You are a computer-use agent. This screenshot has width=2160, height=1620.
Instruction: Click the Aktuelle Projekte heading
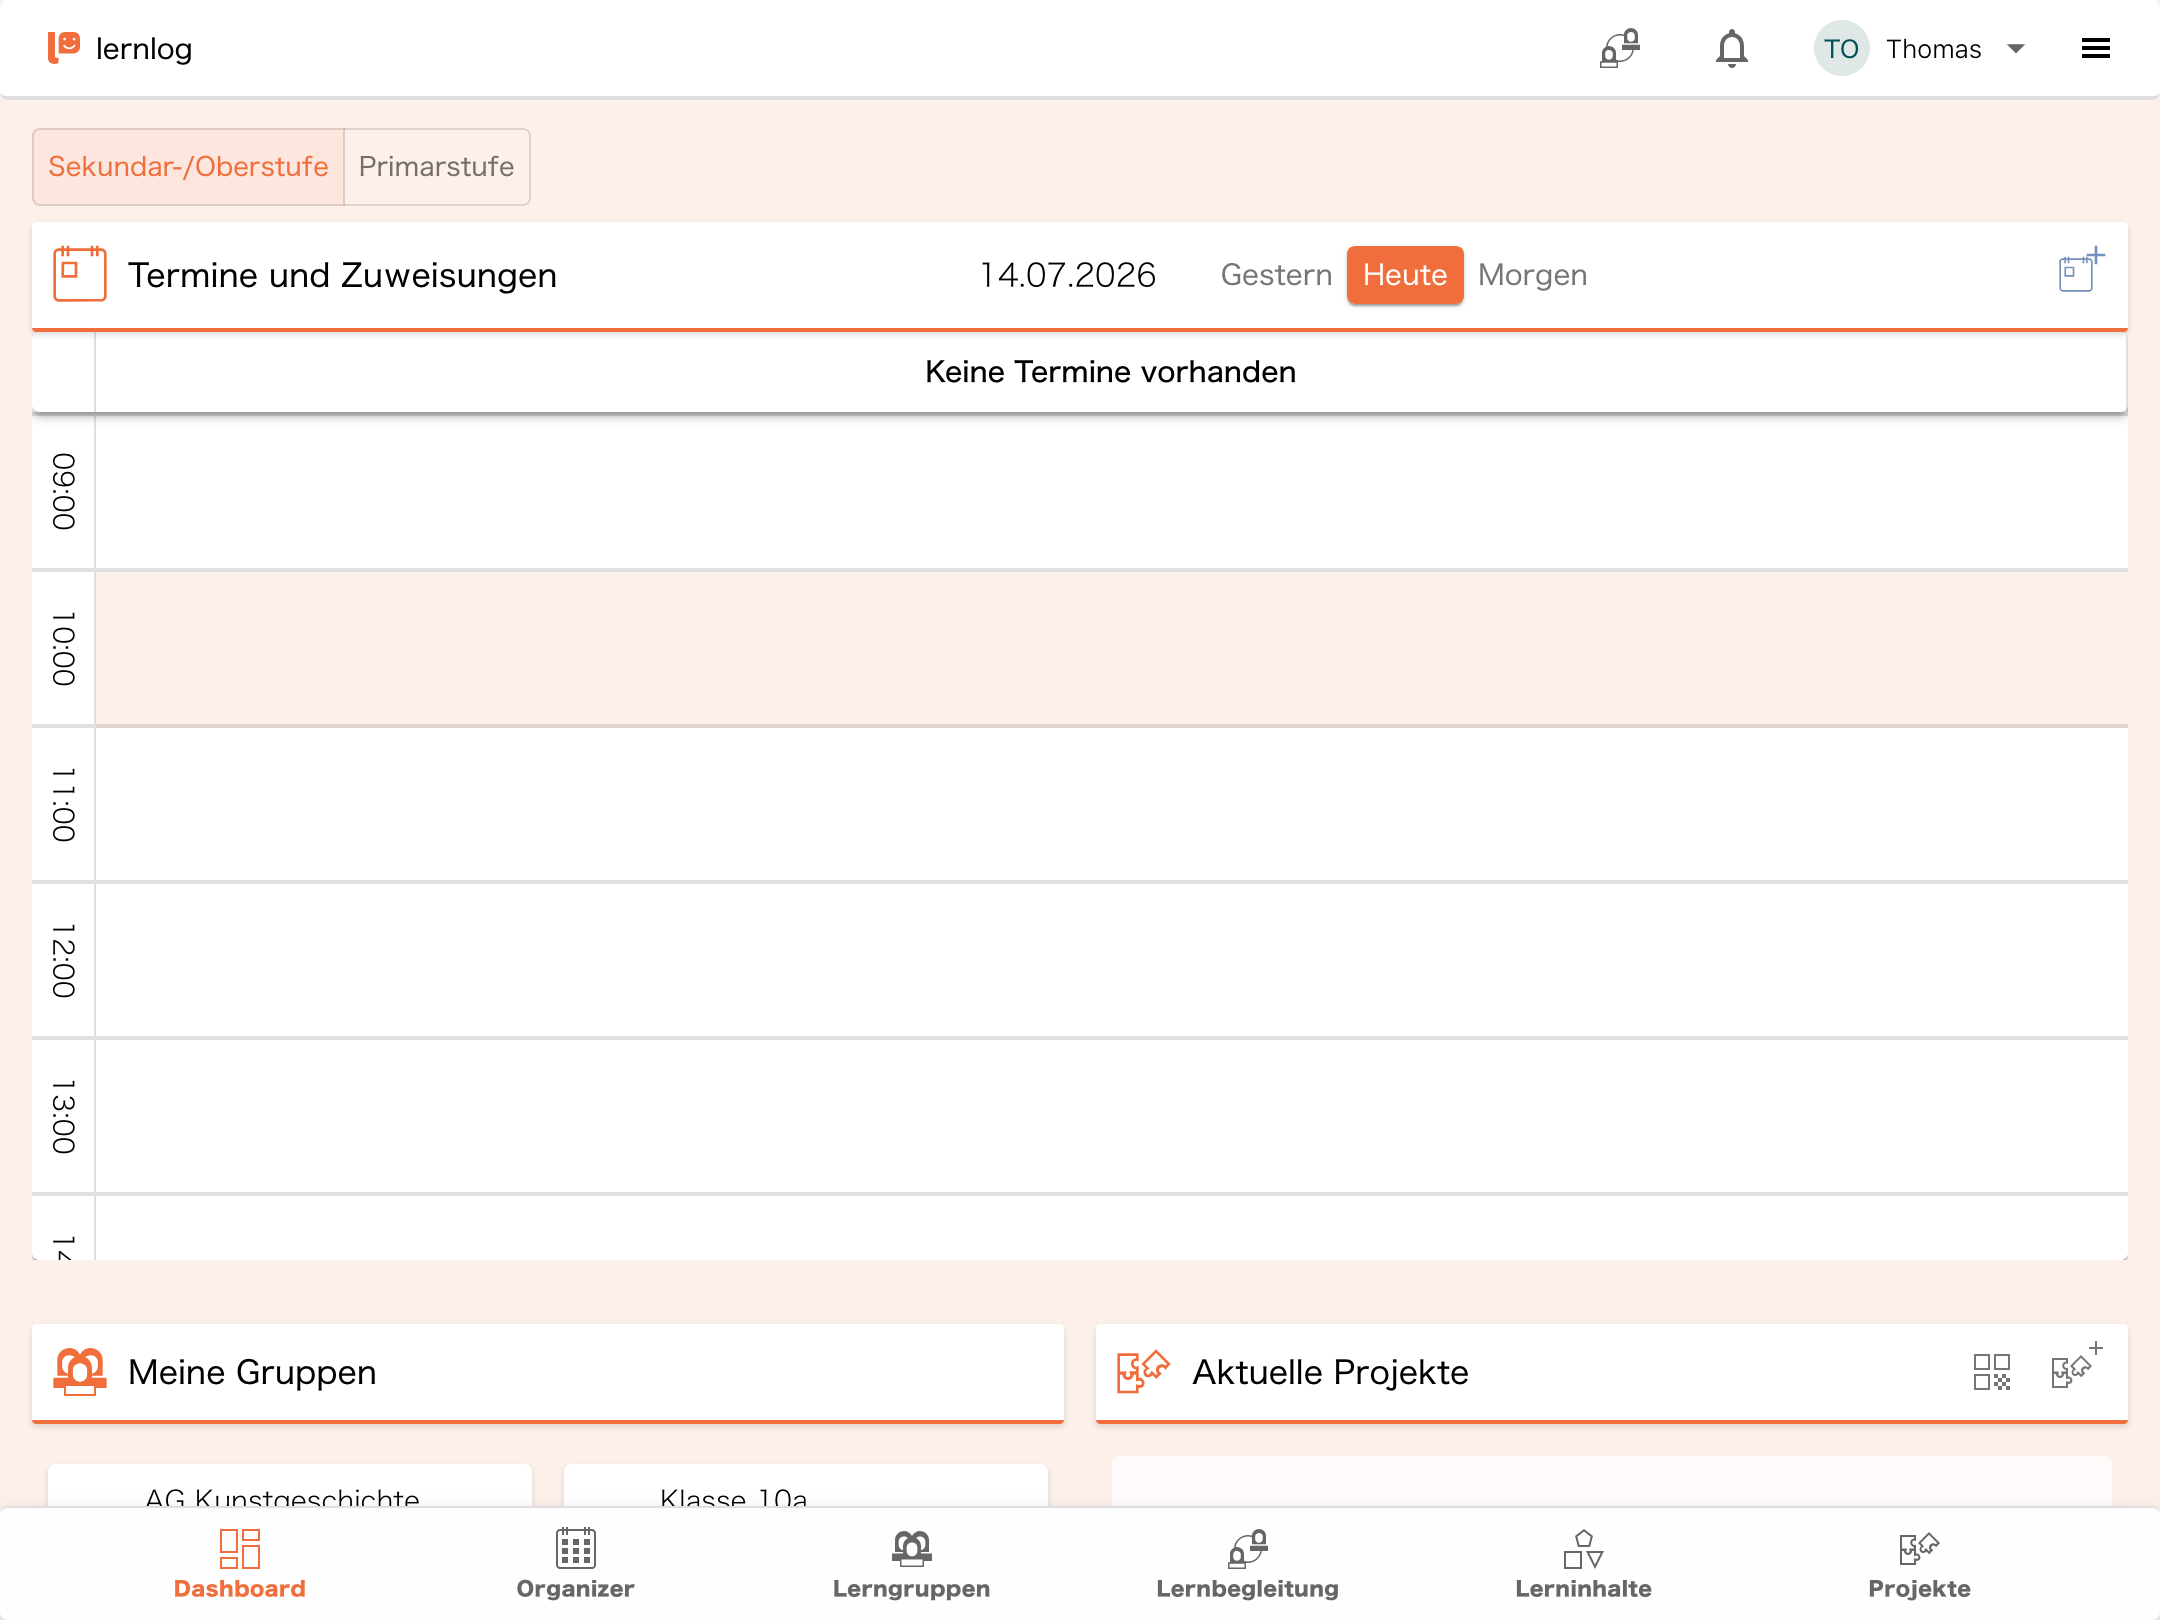(x=1330, y=1372)
